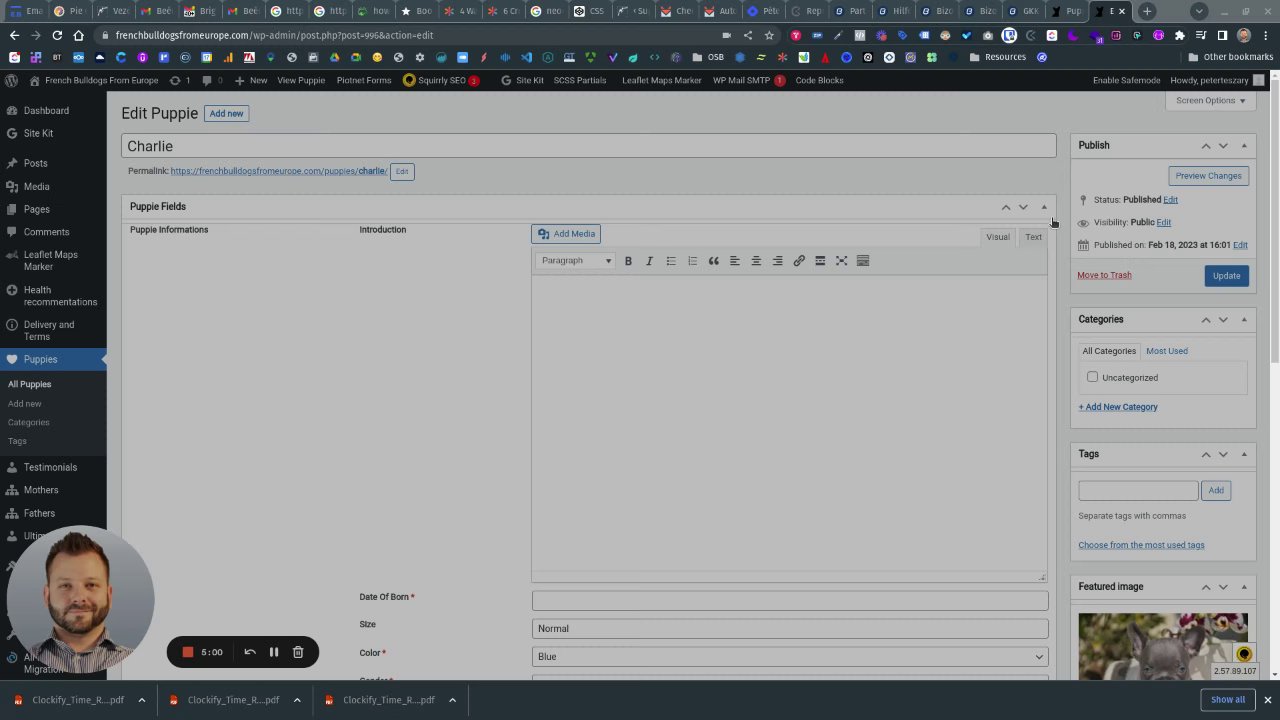This screenshot has height=720, width=1280.
Task: Insert a bulleted list
Action: click(671, 261)
